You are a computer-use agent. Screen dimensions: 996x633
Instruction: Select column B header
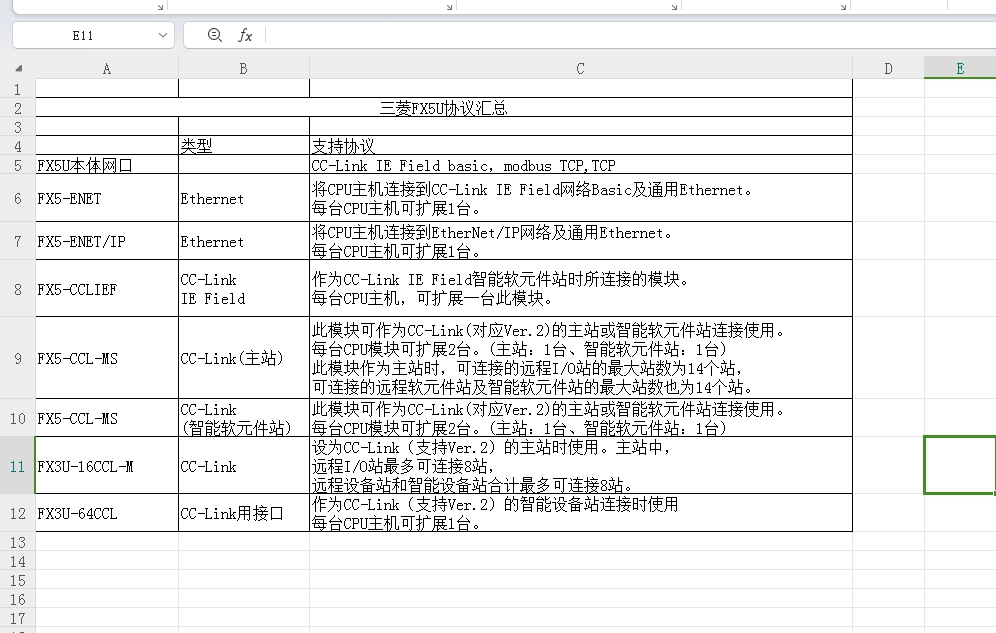pyautogui.click(x=243, y=68)
